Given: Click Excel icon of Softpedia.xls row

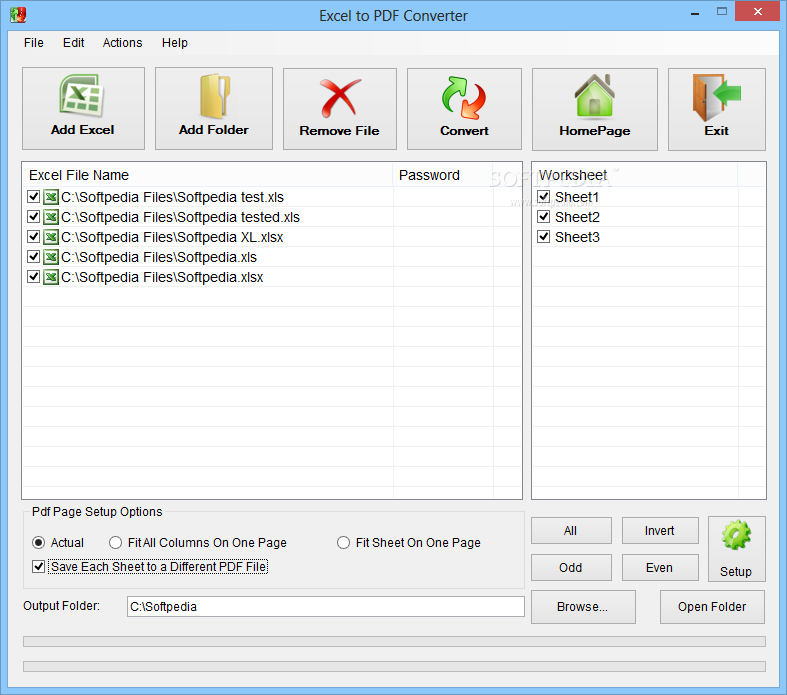Looking at the screenshot, I should (51, 257).
